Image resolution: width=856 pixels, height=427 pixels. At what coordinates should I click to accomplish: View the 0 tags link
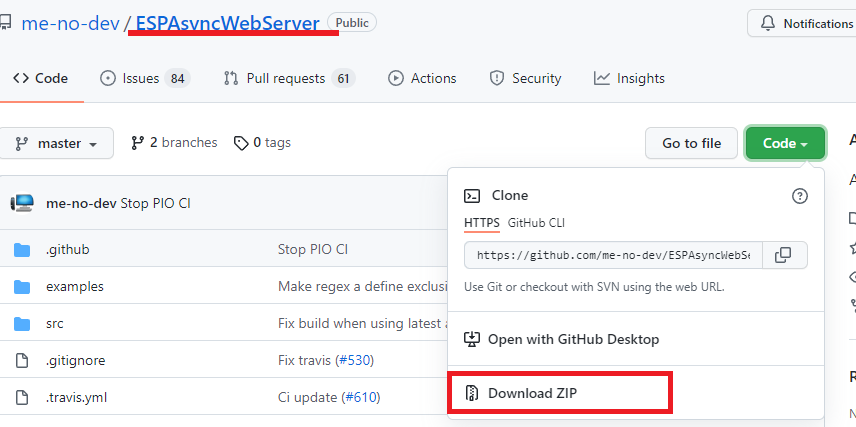(x=262, y=143)
